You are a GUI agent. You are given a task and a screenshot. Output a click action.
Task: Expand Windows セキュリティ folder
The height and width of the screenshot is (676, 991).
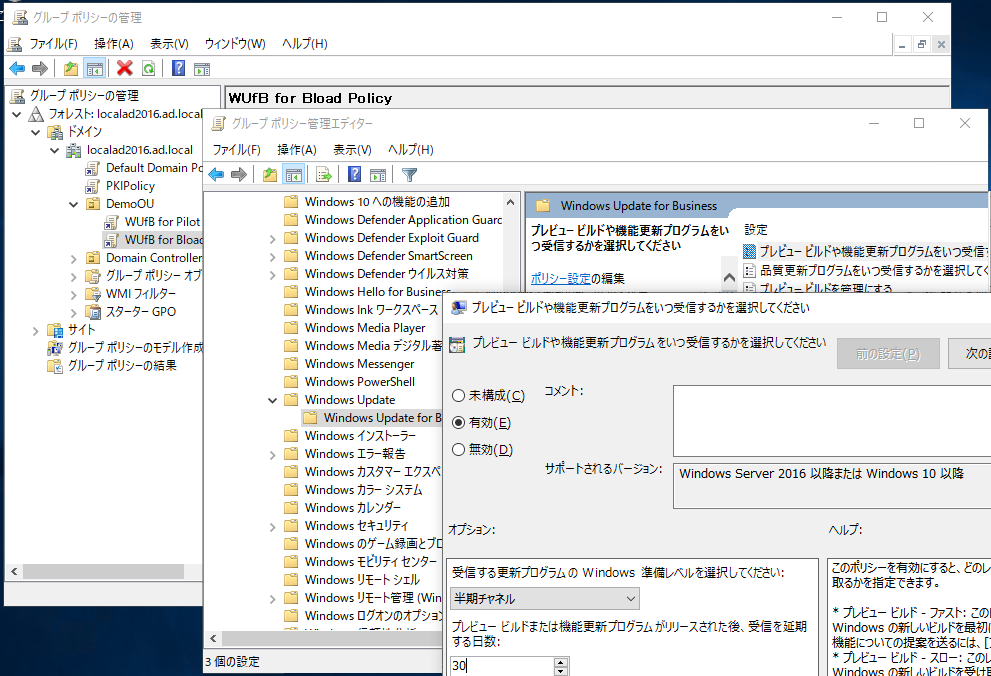272,526
